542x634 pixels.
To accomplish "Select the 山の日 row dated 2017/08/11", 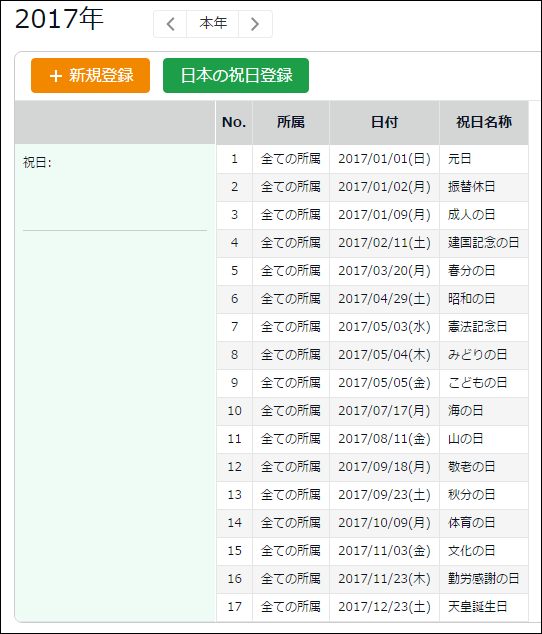I will (372, 439).
